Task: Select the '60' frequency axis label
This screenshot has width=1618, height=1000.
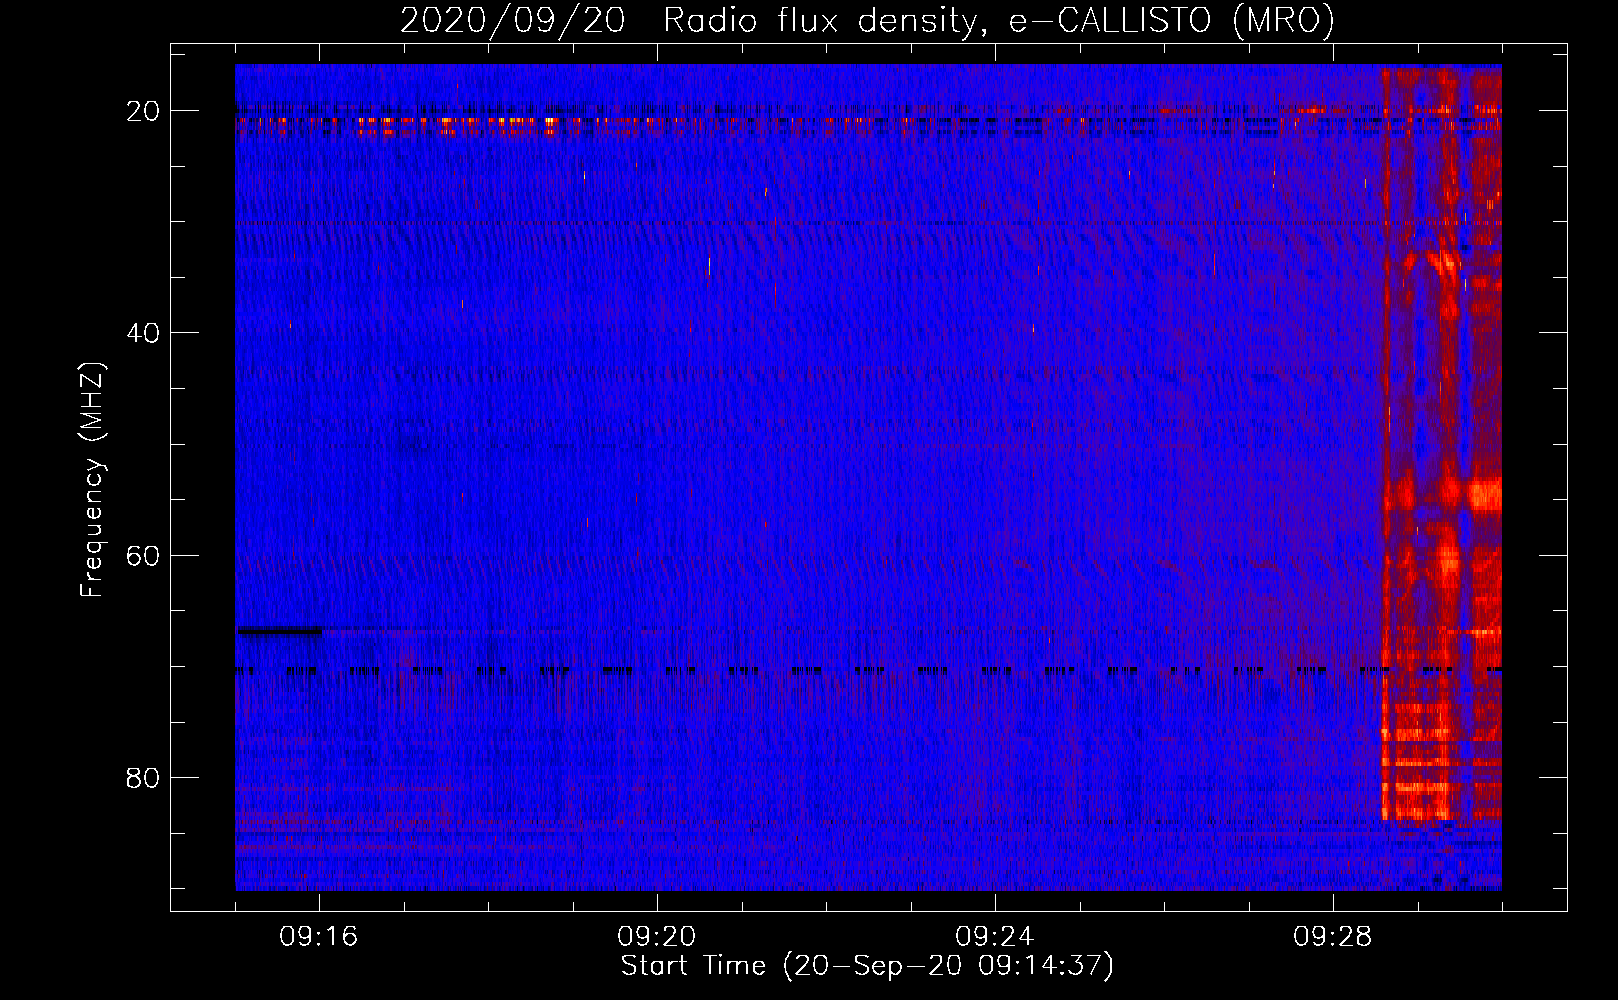Action: point(144,555)
